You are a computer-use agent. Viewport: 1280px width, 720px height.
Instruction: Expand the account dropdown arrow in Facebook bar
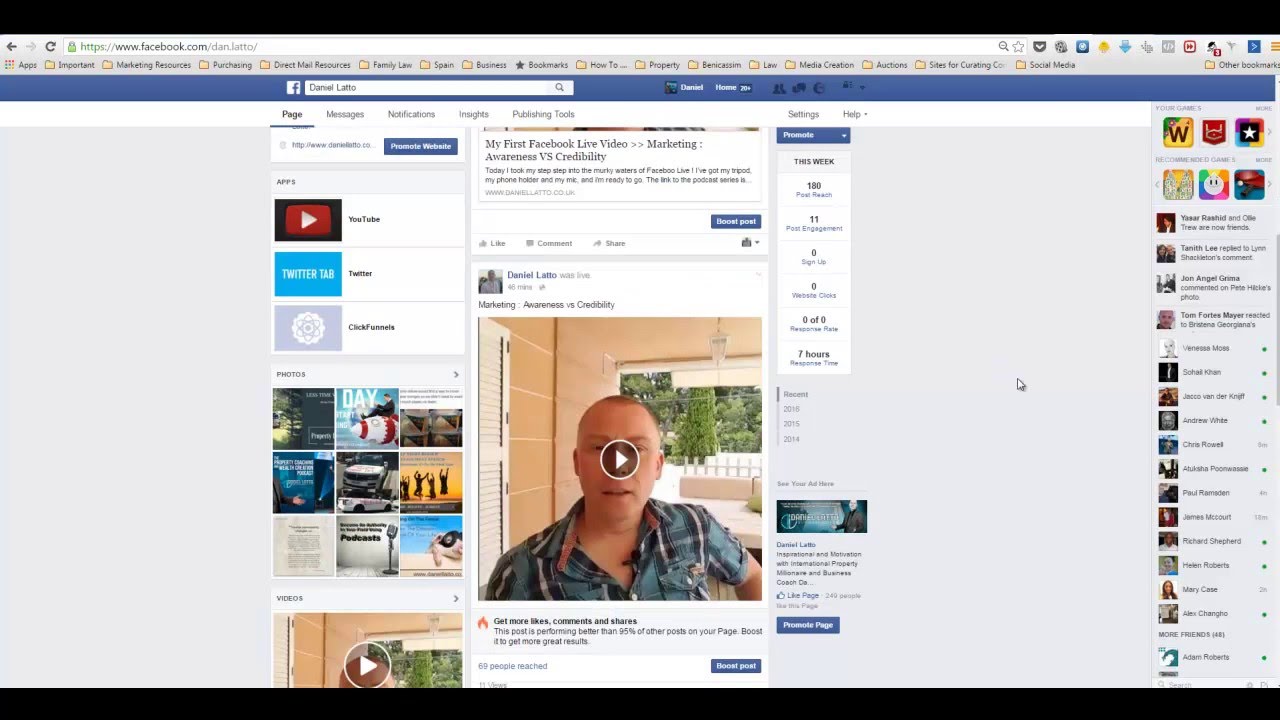click(864, 88)
